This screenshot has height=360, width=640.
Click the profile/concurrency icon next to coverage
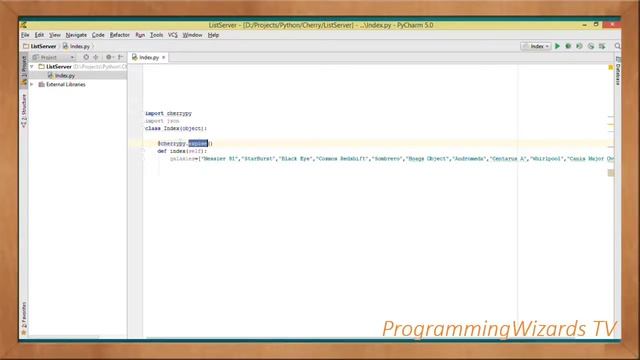(x=591, y=46)
